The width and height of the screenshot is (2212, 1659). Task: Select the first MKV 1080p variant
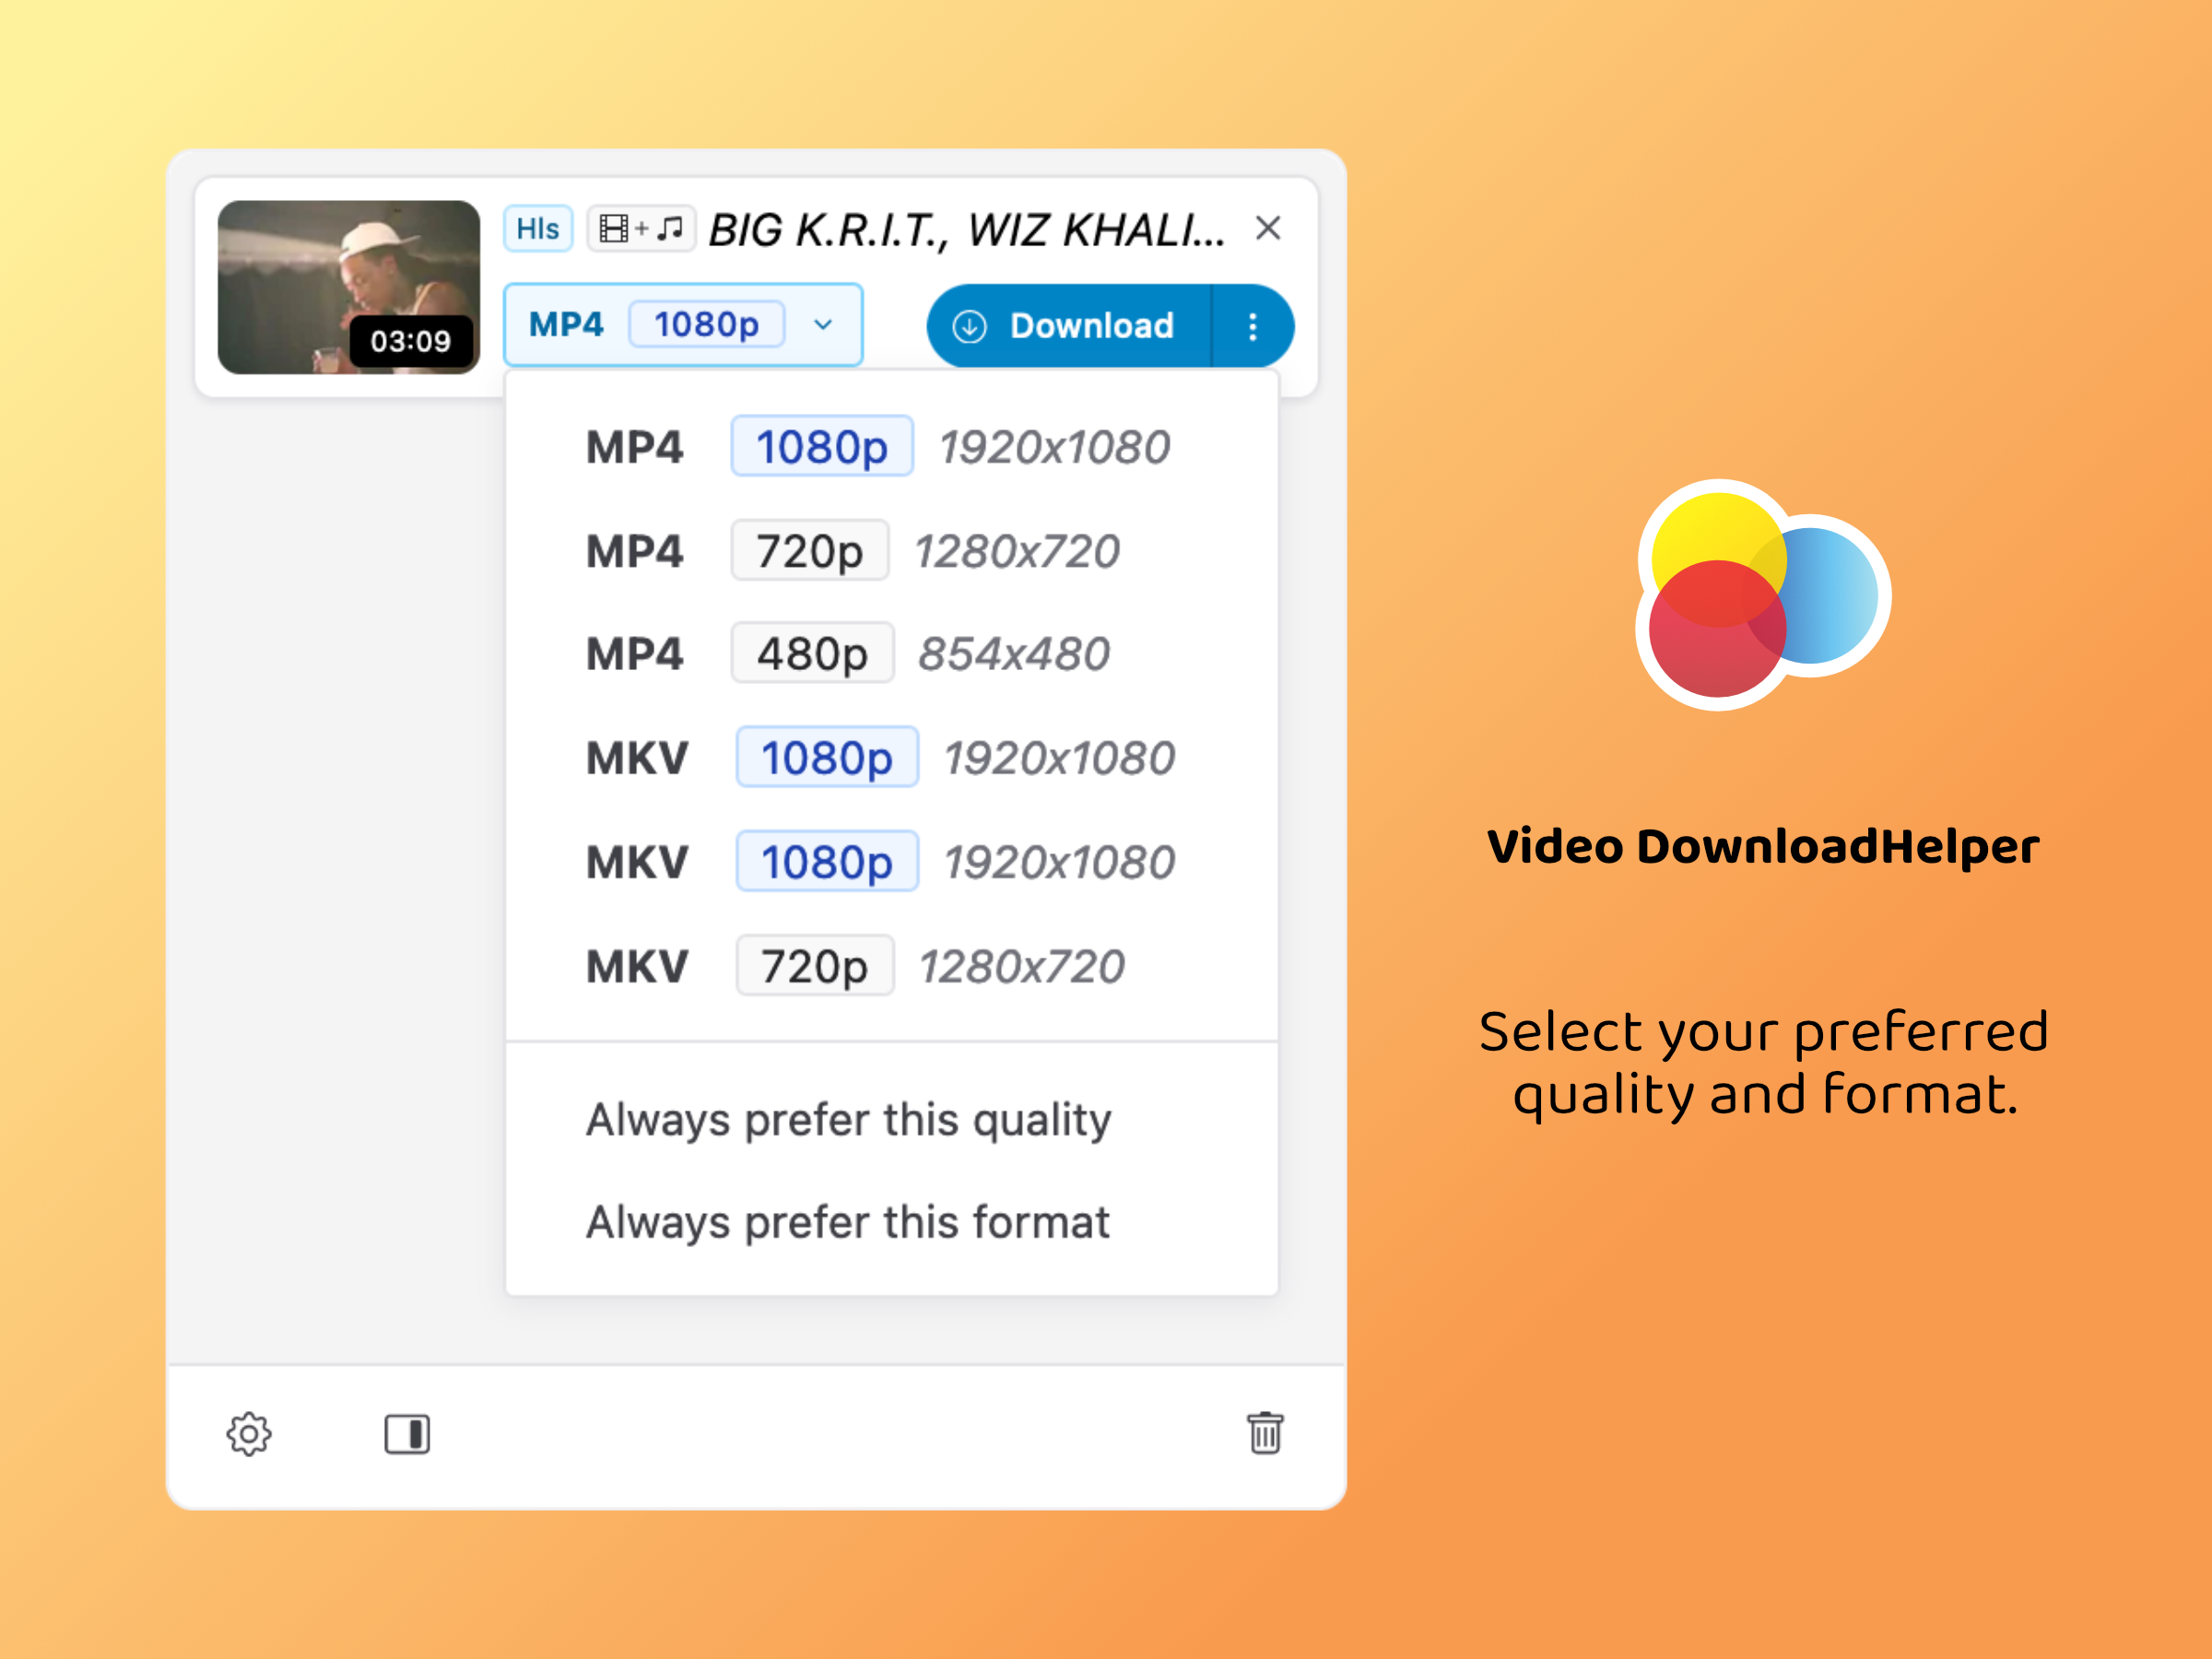[x=827, y=758]
